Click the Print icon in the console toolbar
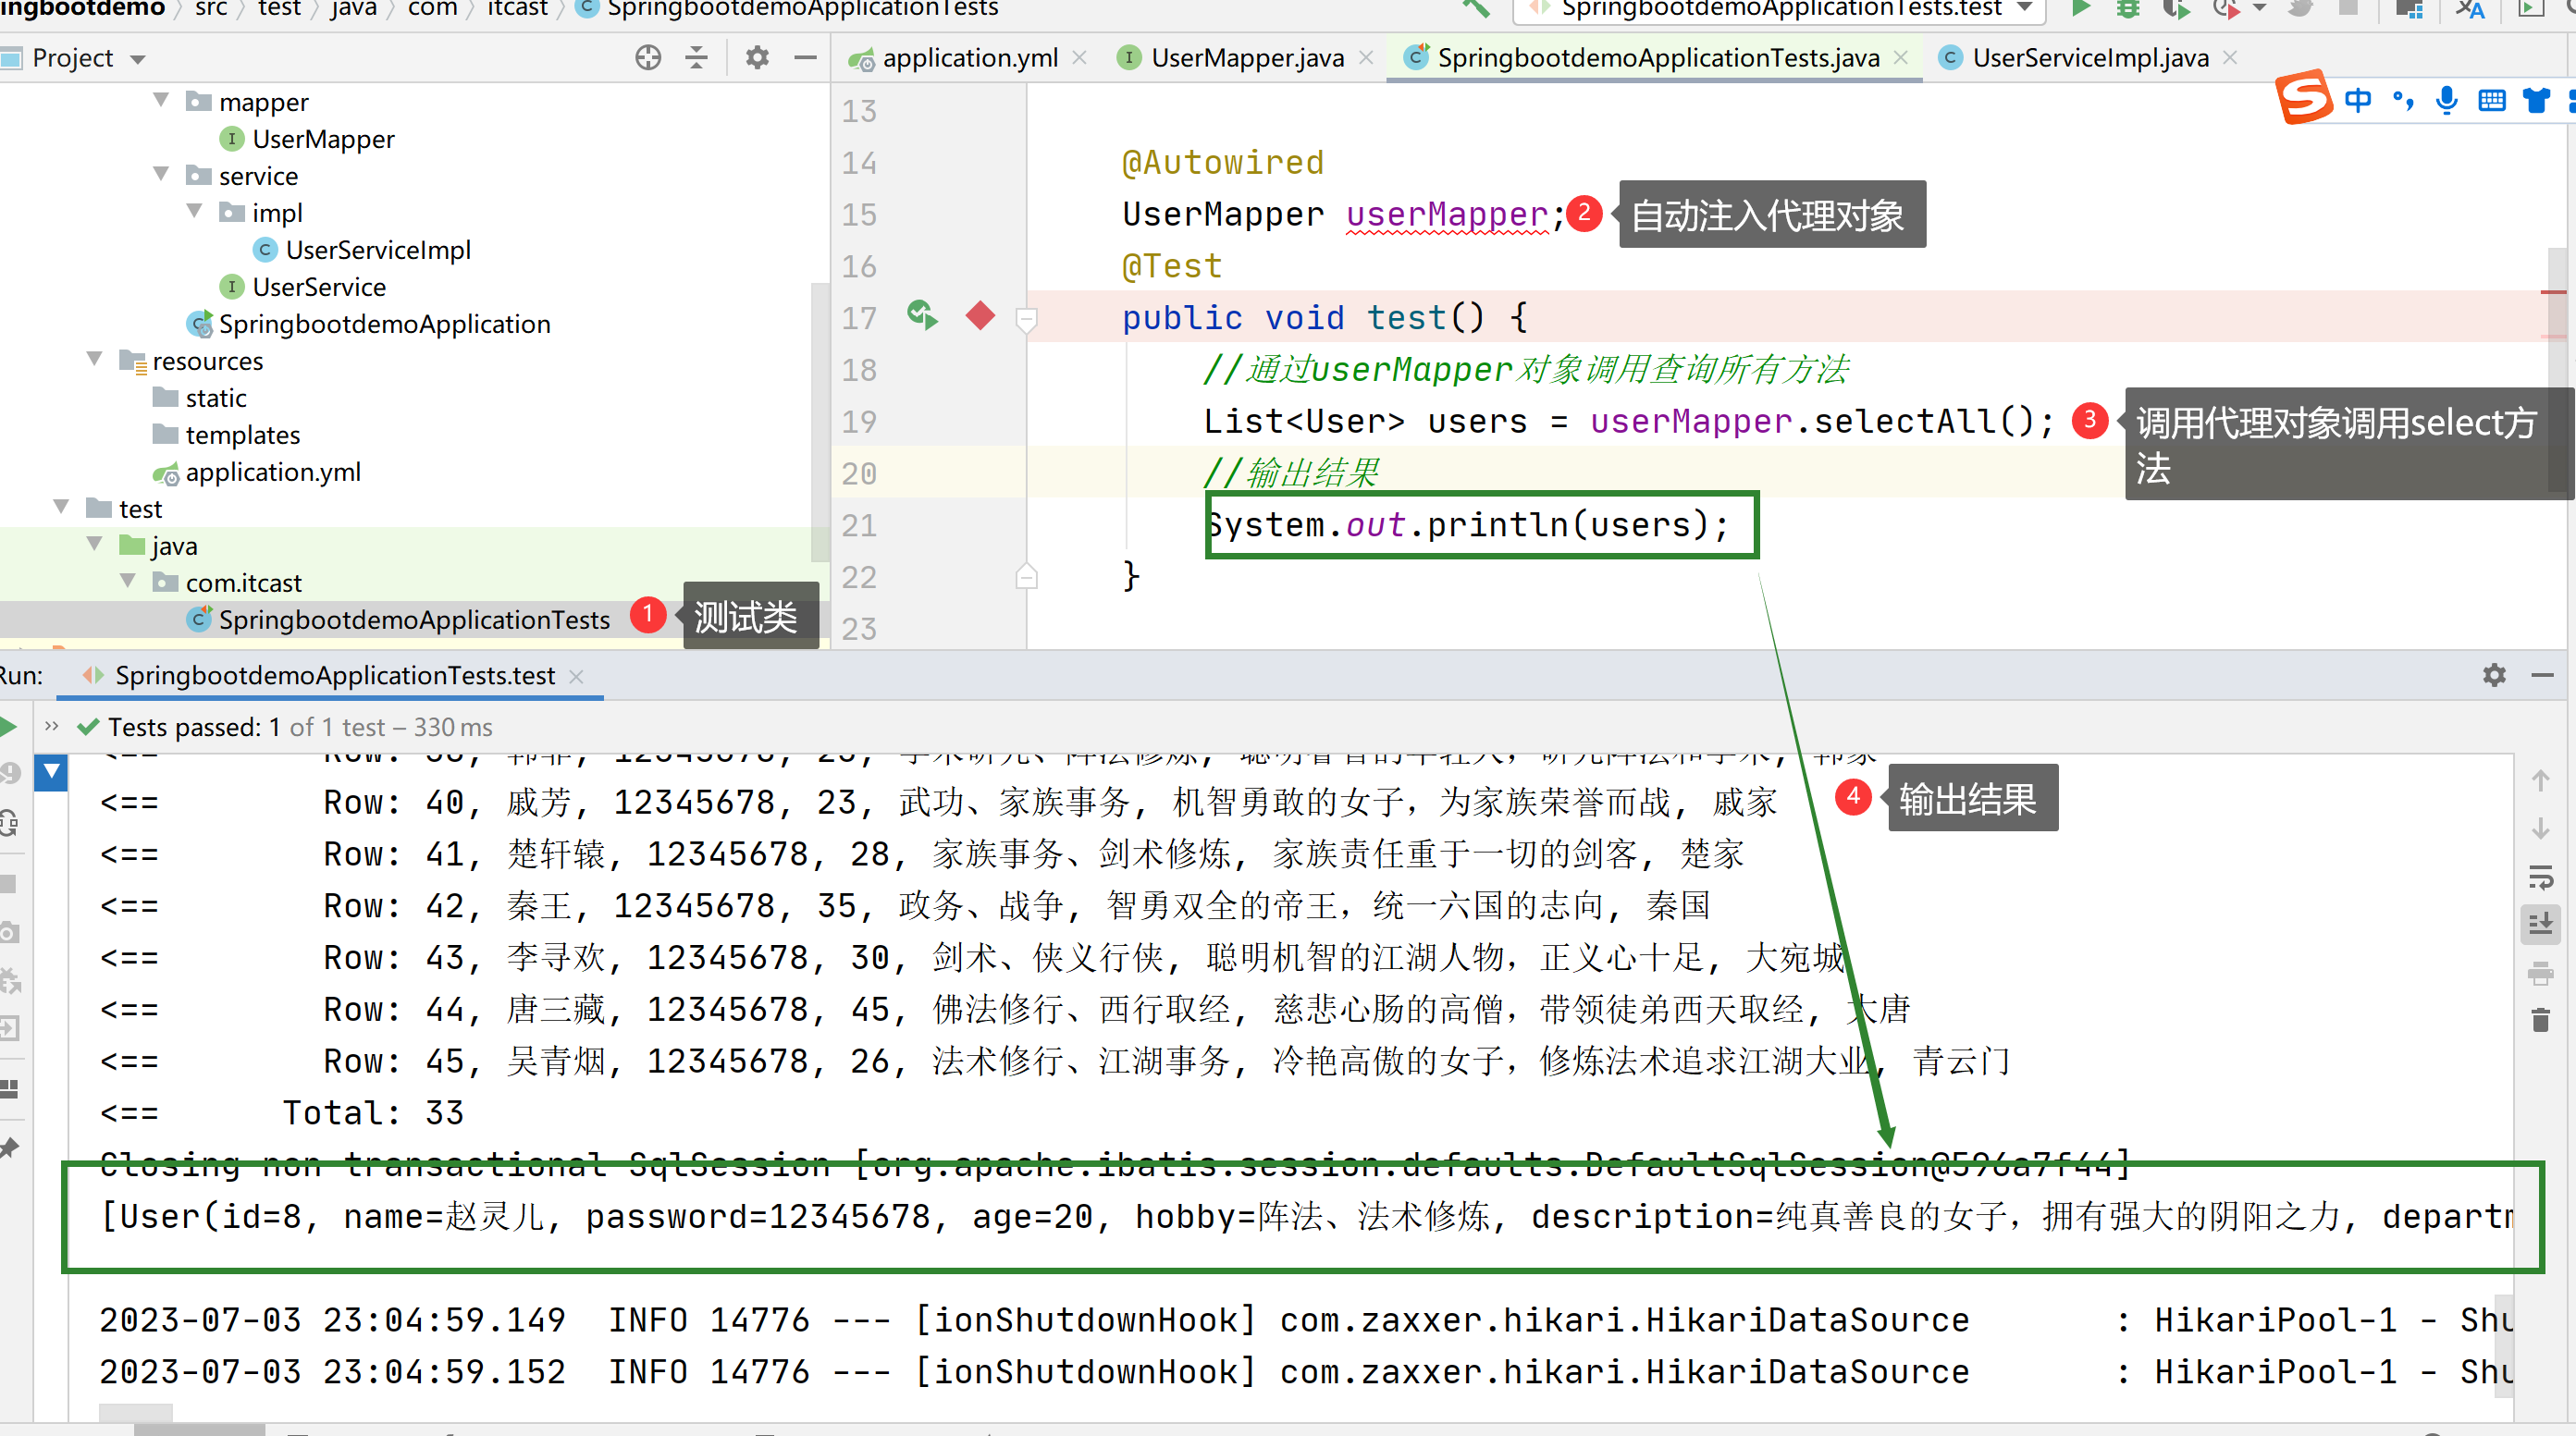2576x1436 pixels. click(2540, 973)
